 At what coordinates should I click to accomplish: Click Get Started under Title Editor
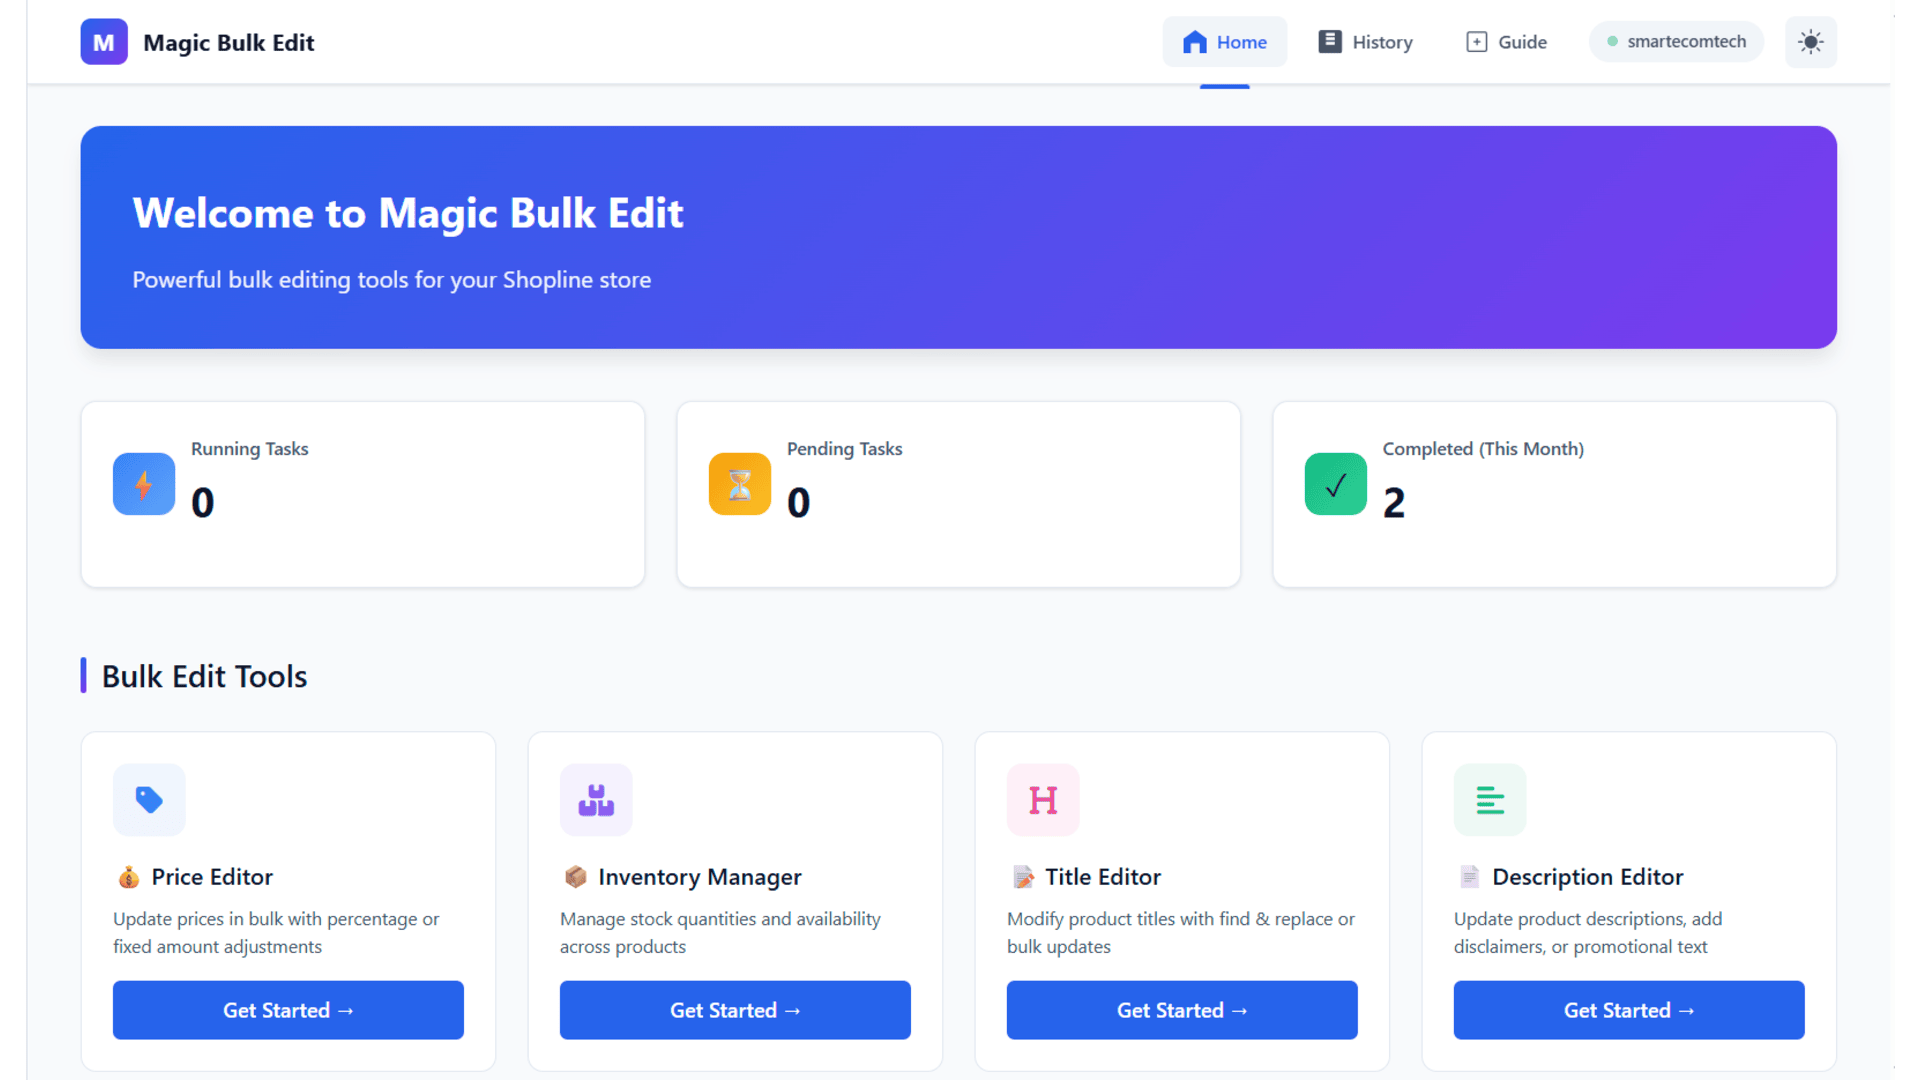(1181, 1010)
